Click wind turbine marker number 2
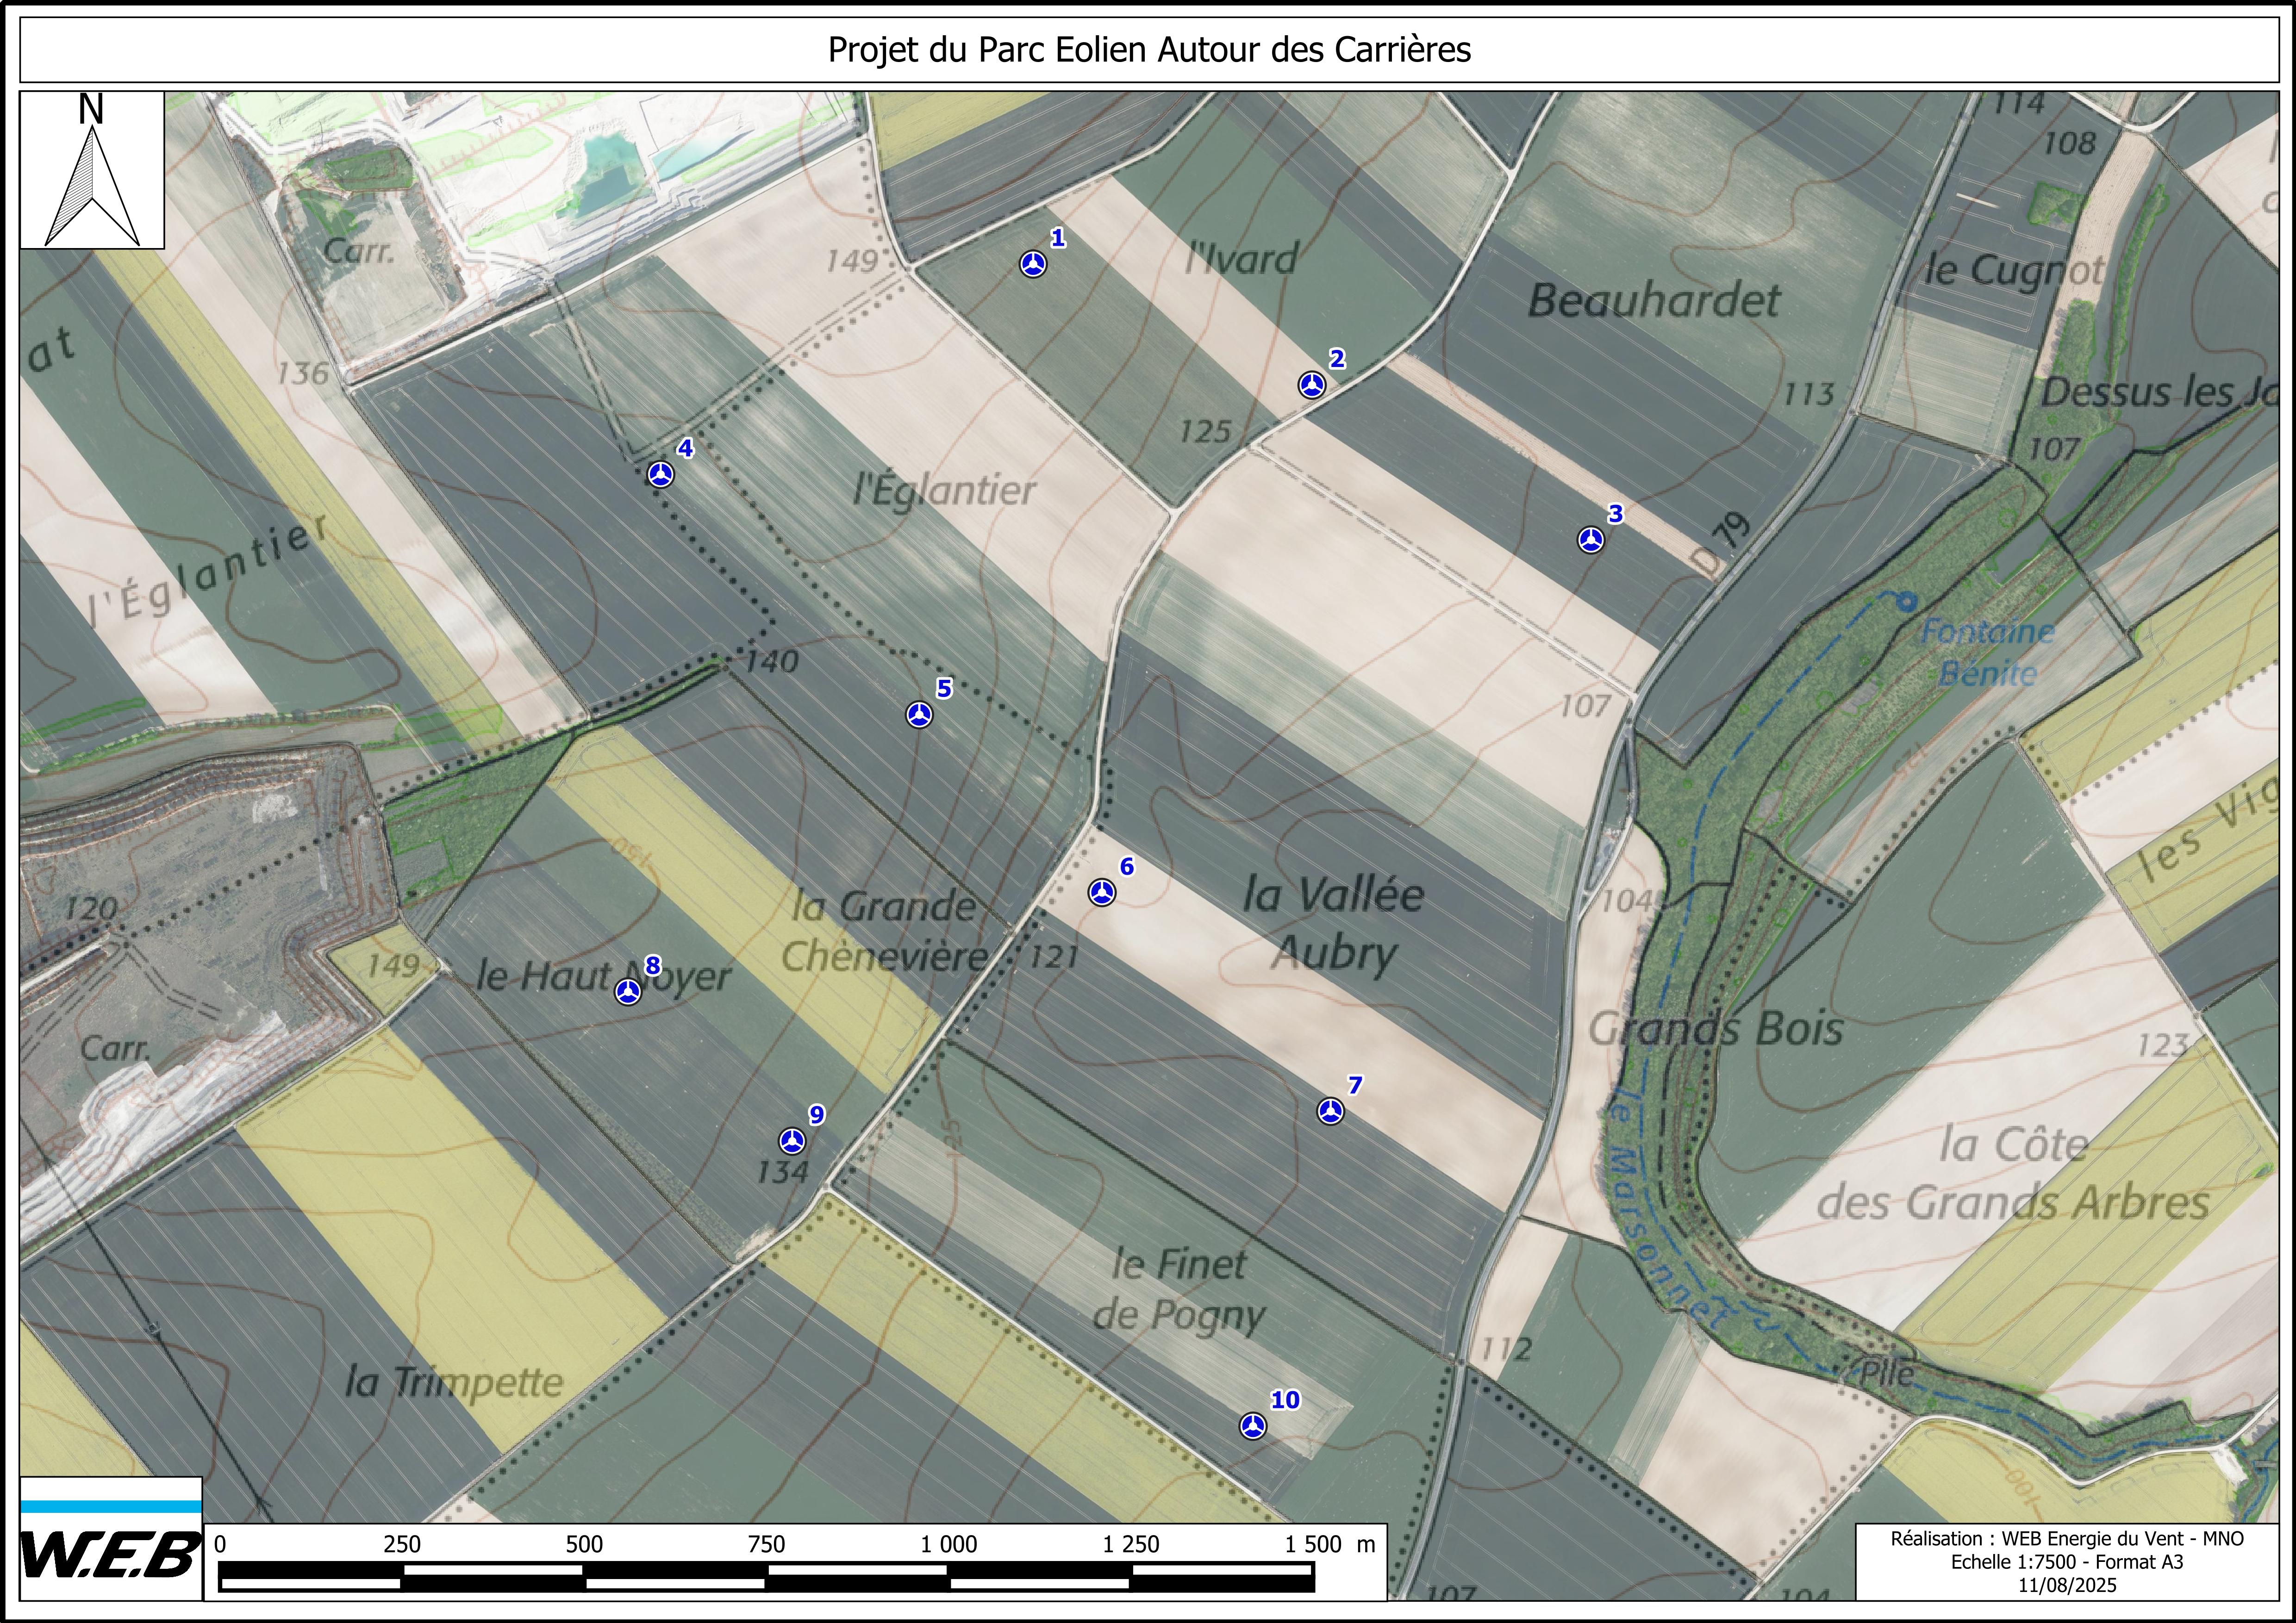Image resolution: width=2296 pixels, height=1623 pixels. coord(1312,384)
